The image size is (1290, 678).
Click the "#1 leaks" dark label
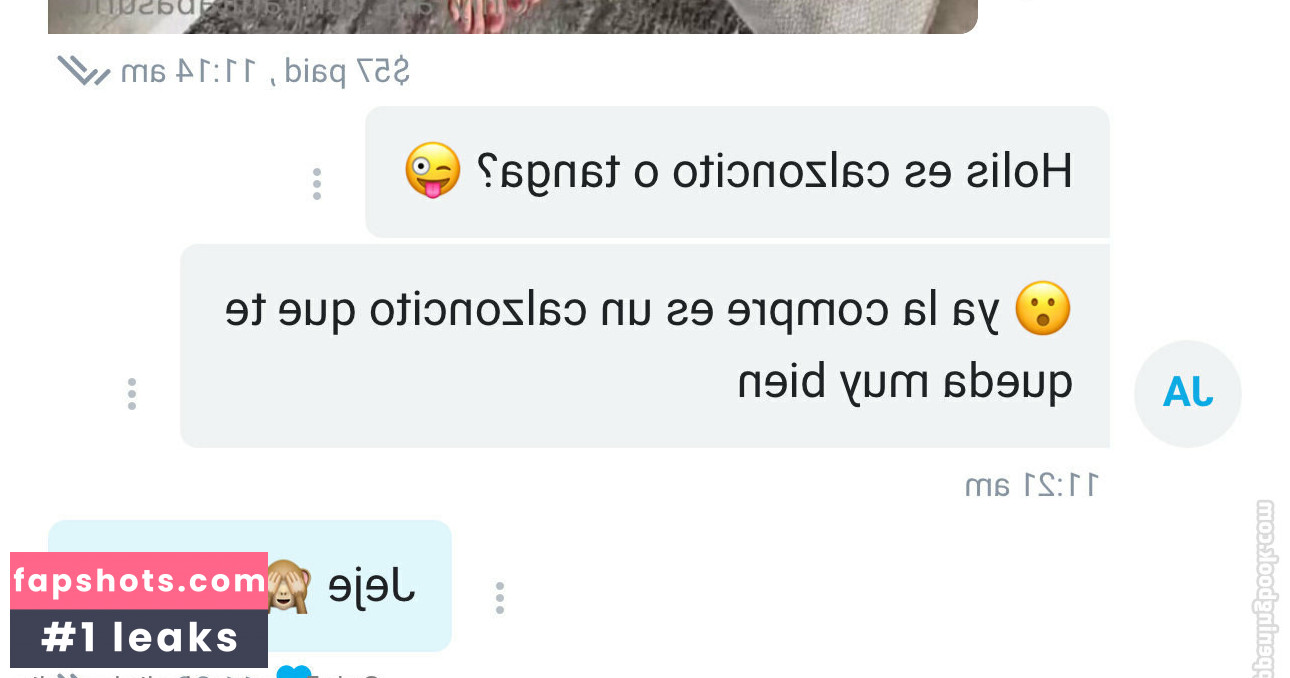coord(139,638)
